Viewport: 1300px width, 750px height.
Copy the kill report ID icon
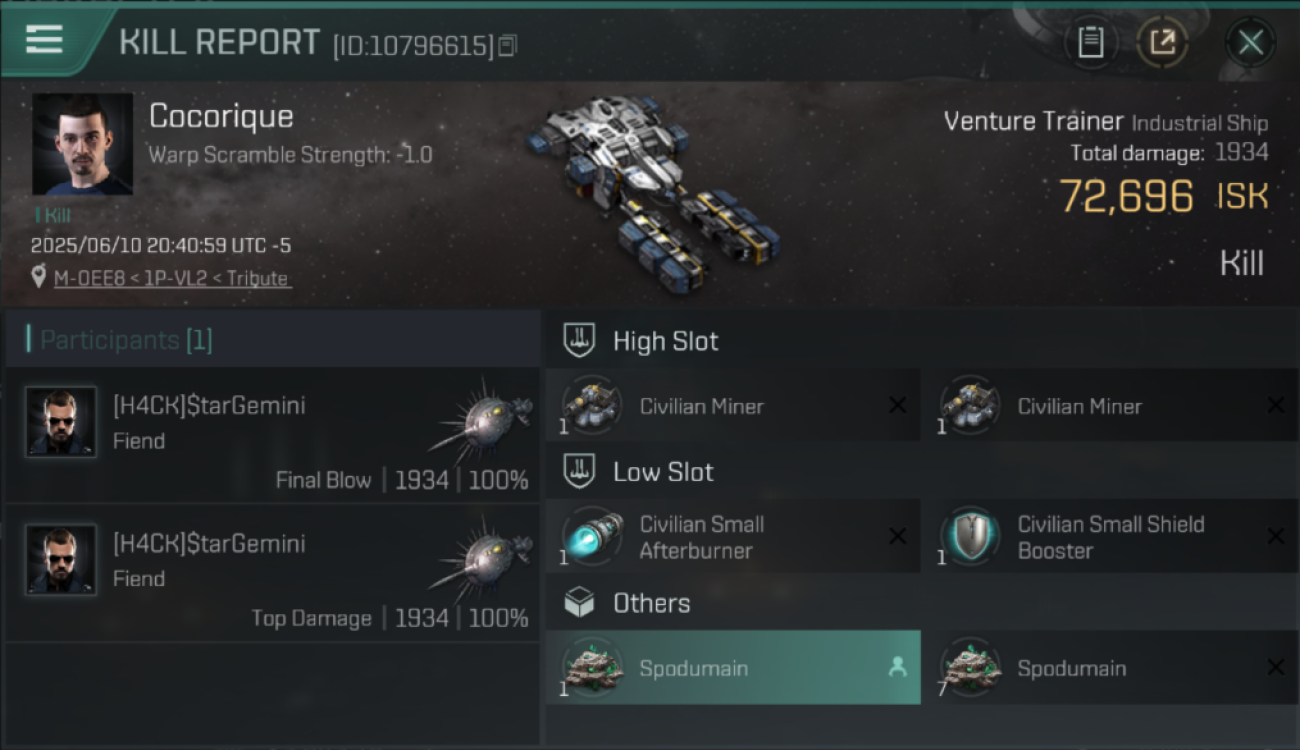[507, 46]
